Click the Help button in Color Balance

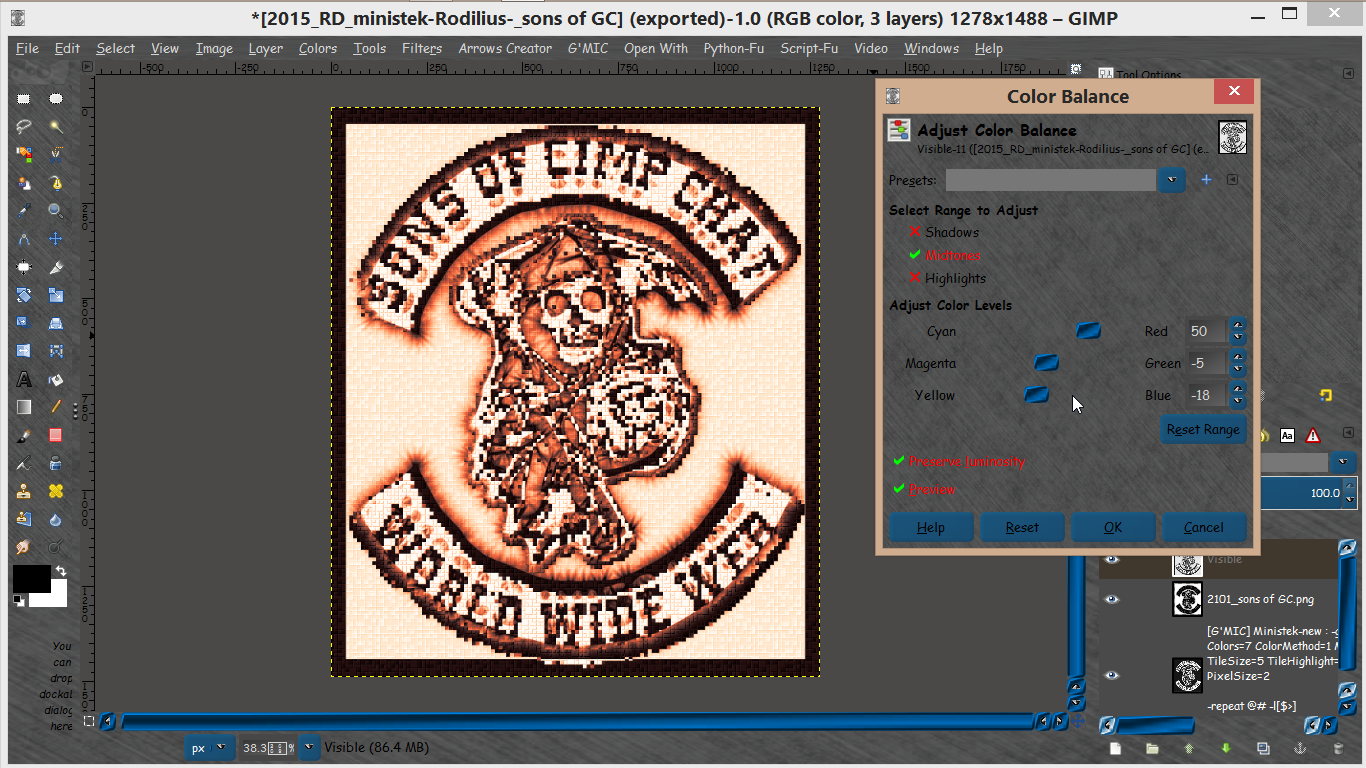pyautogui.click(x=931, y=527)
